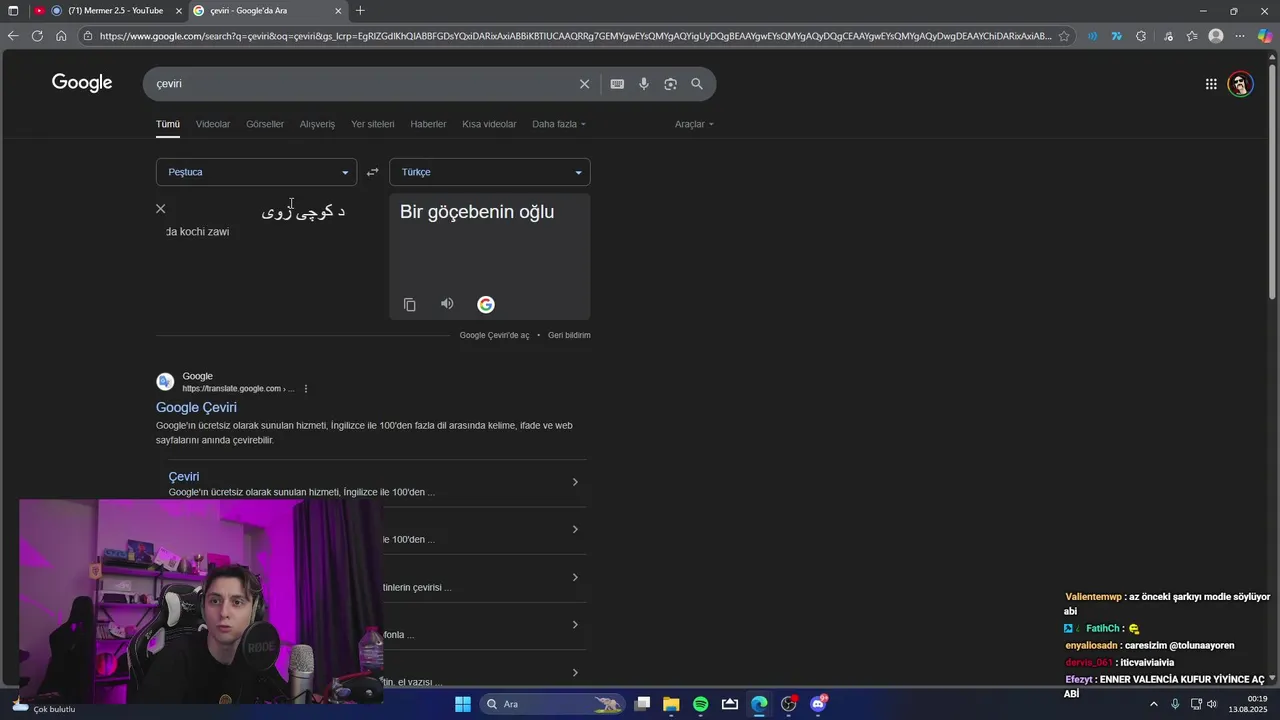Image resolution: width=1280 pixels, height=720 pixels.
Task: Clear the Pashto source text
Action: click(x=160, y=209)
